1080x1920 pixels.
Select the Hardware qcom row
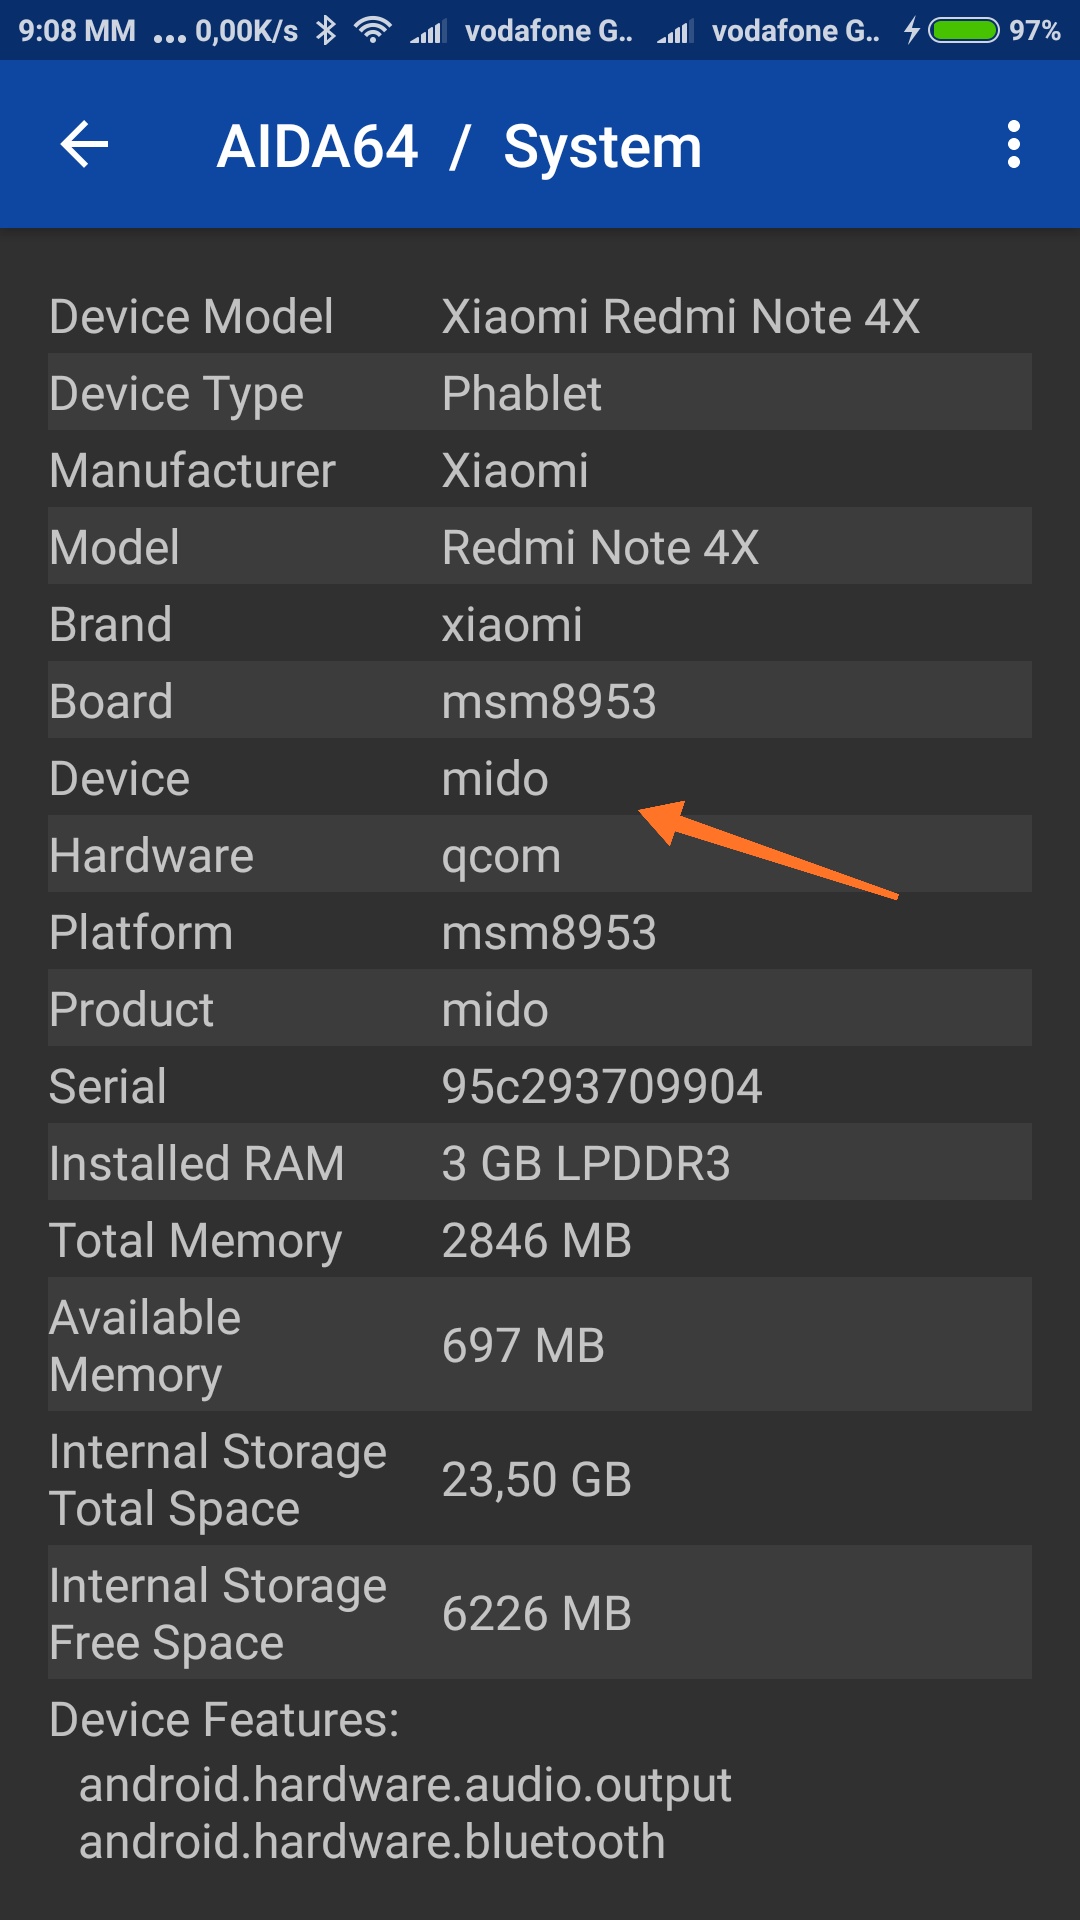(540, 855)
